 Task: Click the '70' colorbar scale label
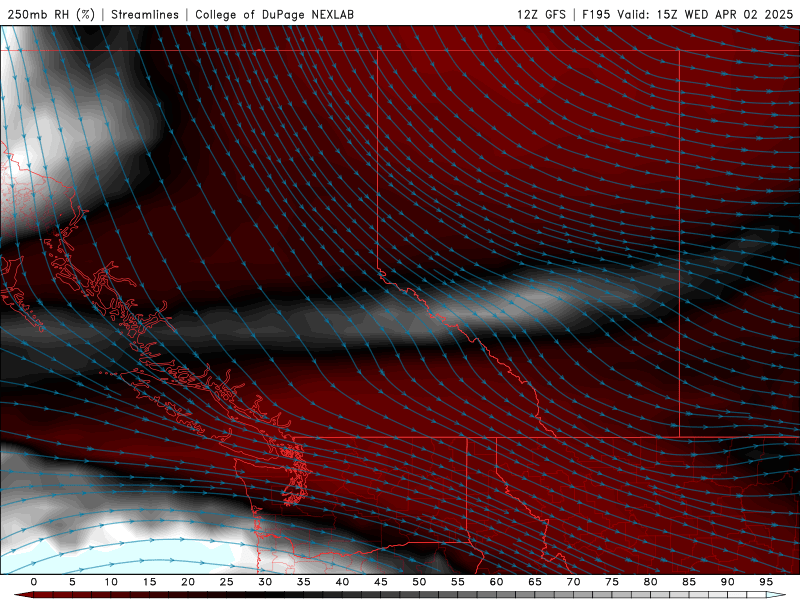573,582
